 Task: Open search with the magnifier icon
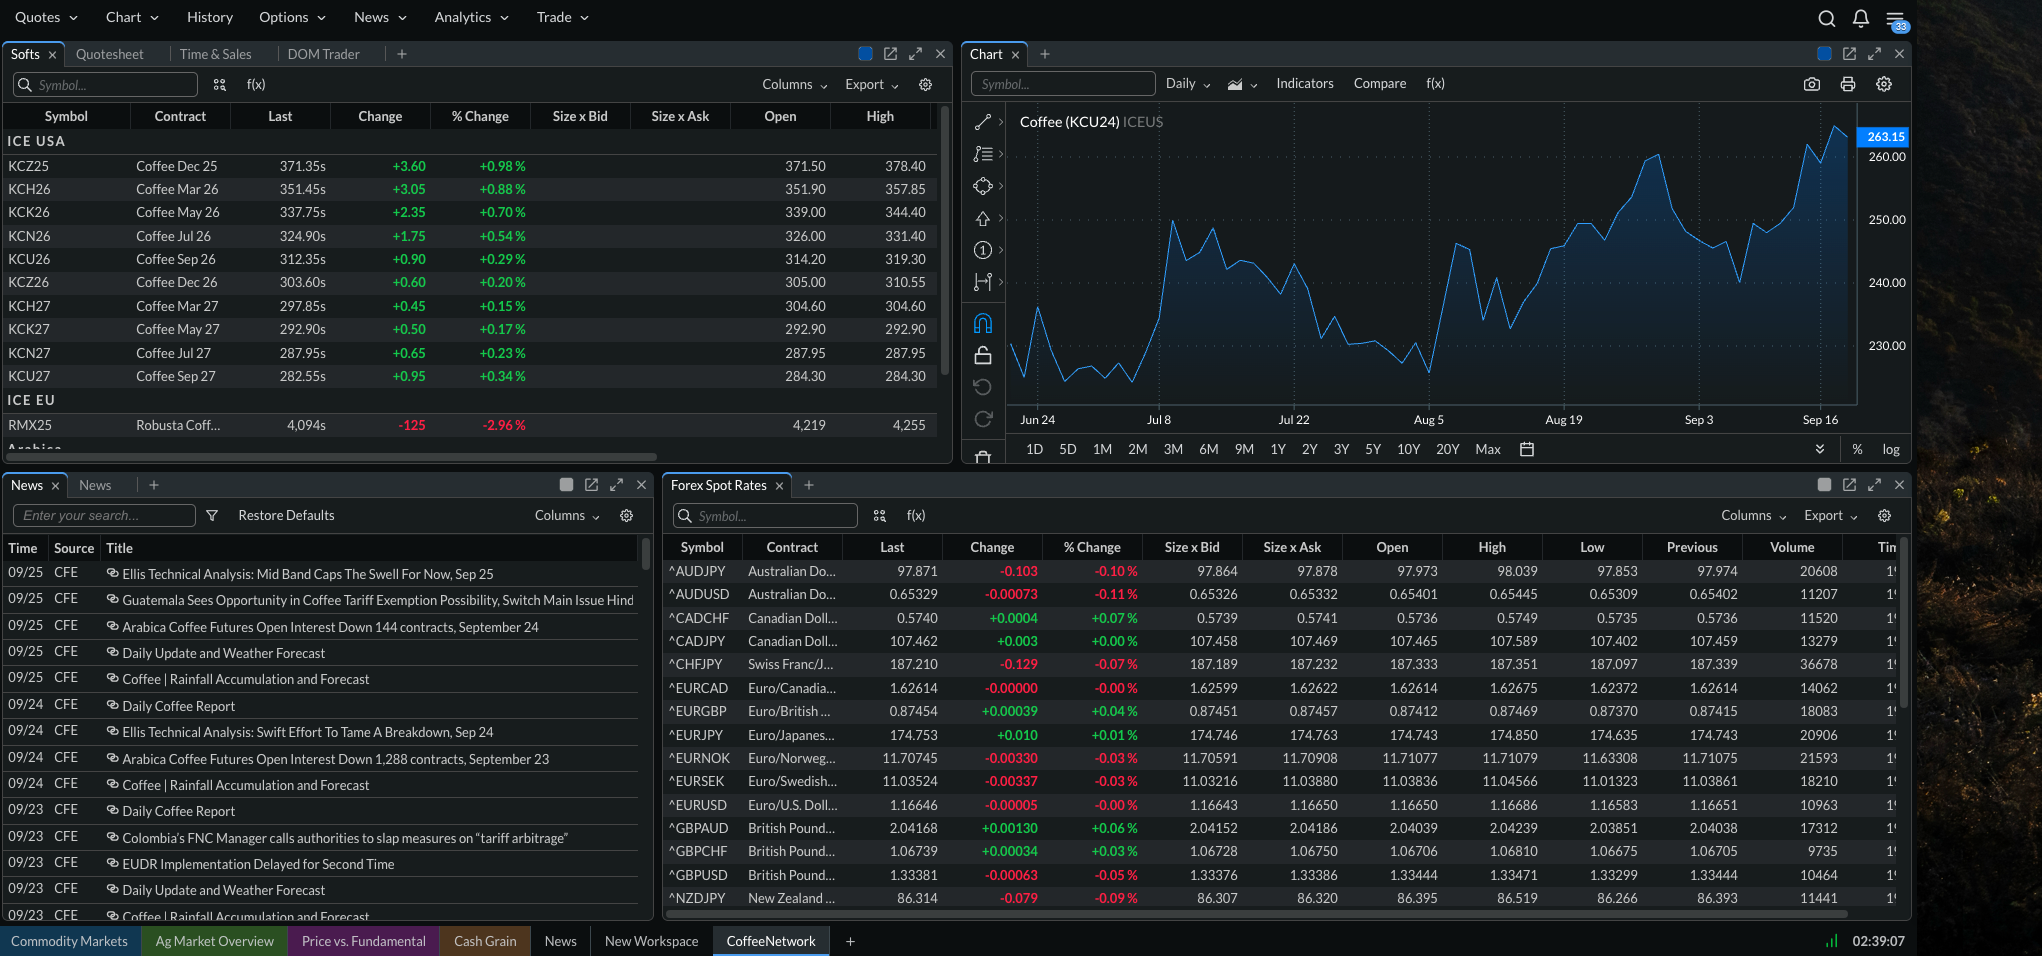(1826, 18)
